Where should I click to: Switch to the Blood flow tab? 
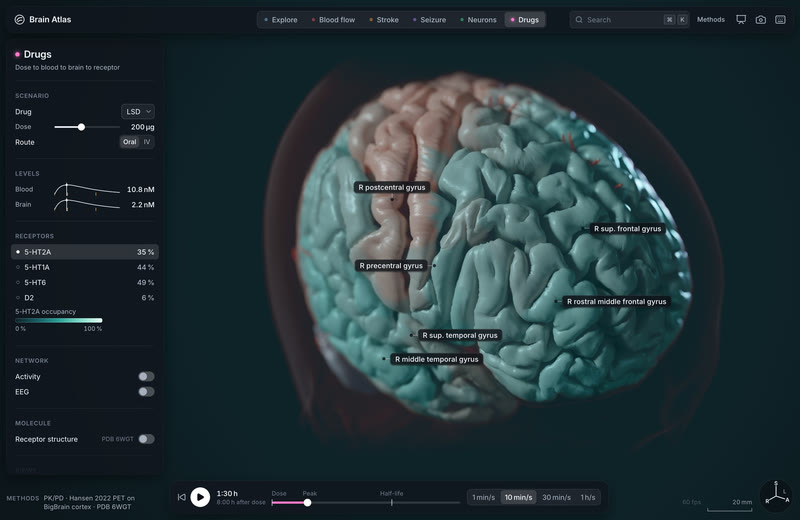tap(333, 19)
